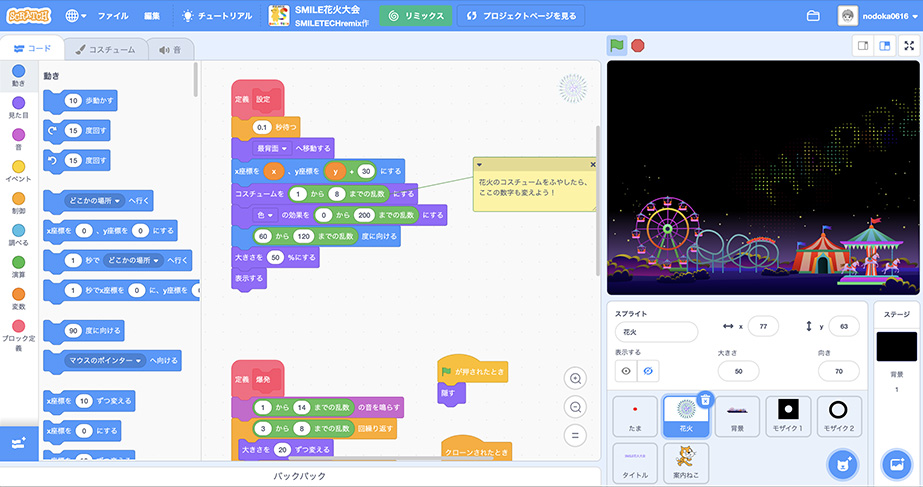
Task: Click the green flag to start project
Action: click(x=616, y=45)
